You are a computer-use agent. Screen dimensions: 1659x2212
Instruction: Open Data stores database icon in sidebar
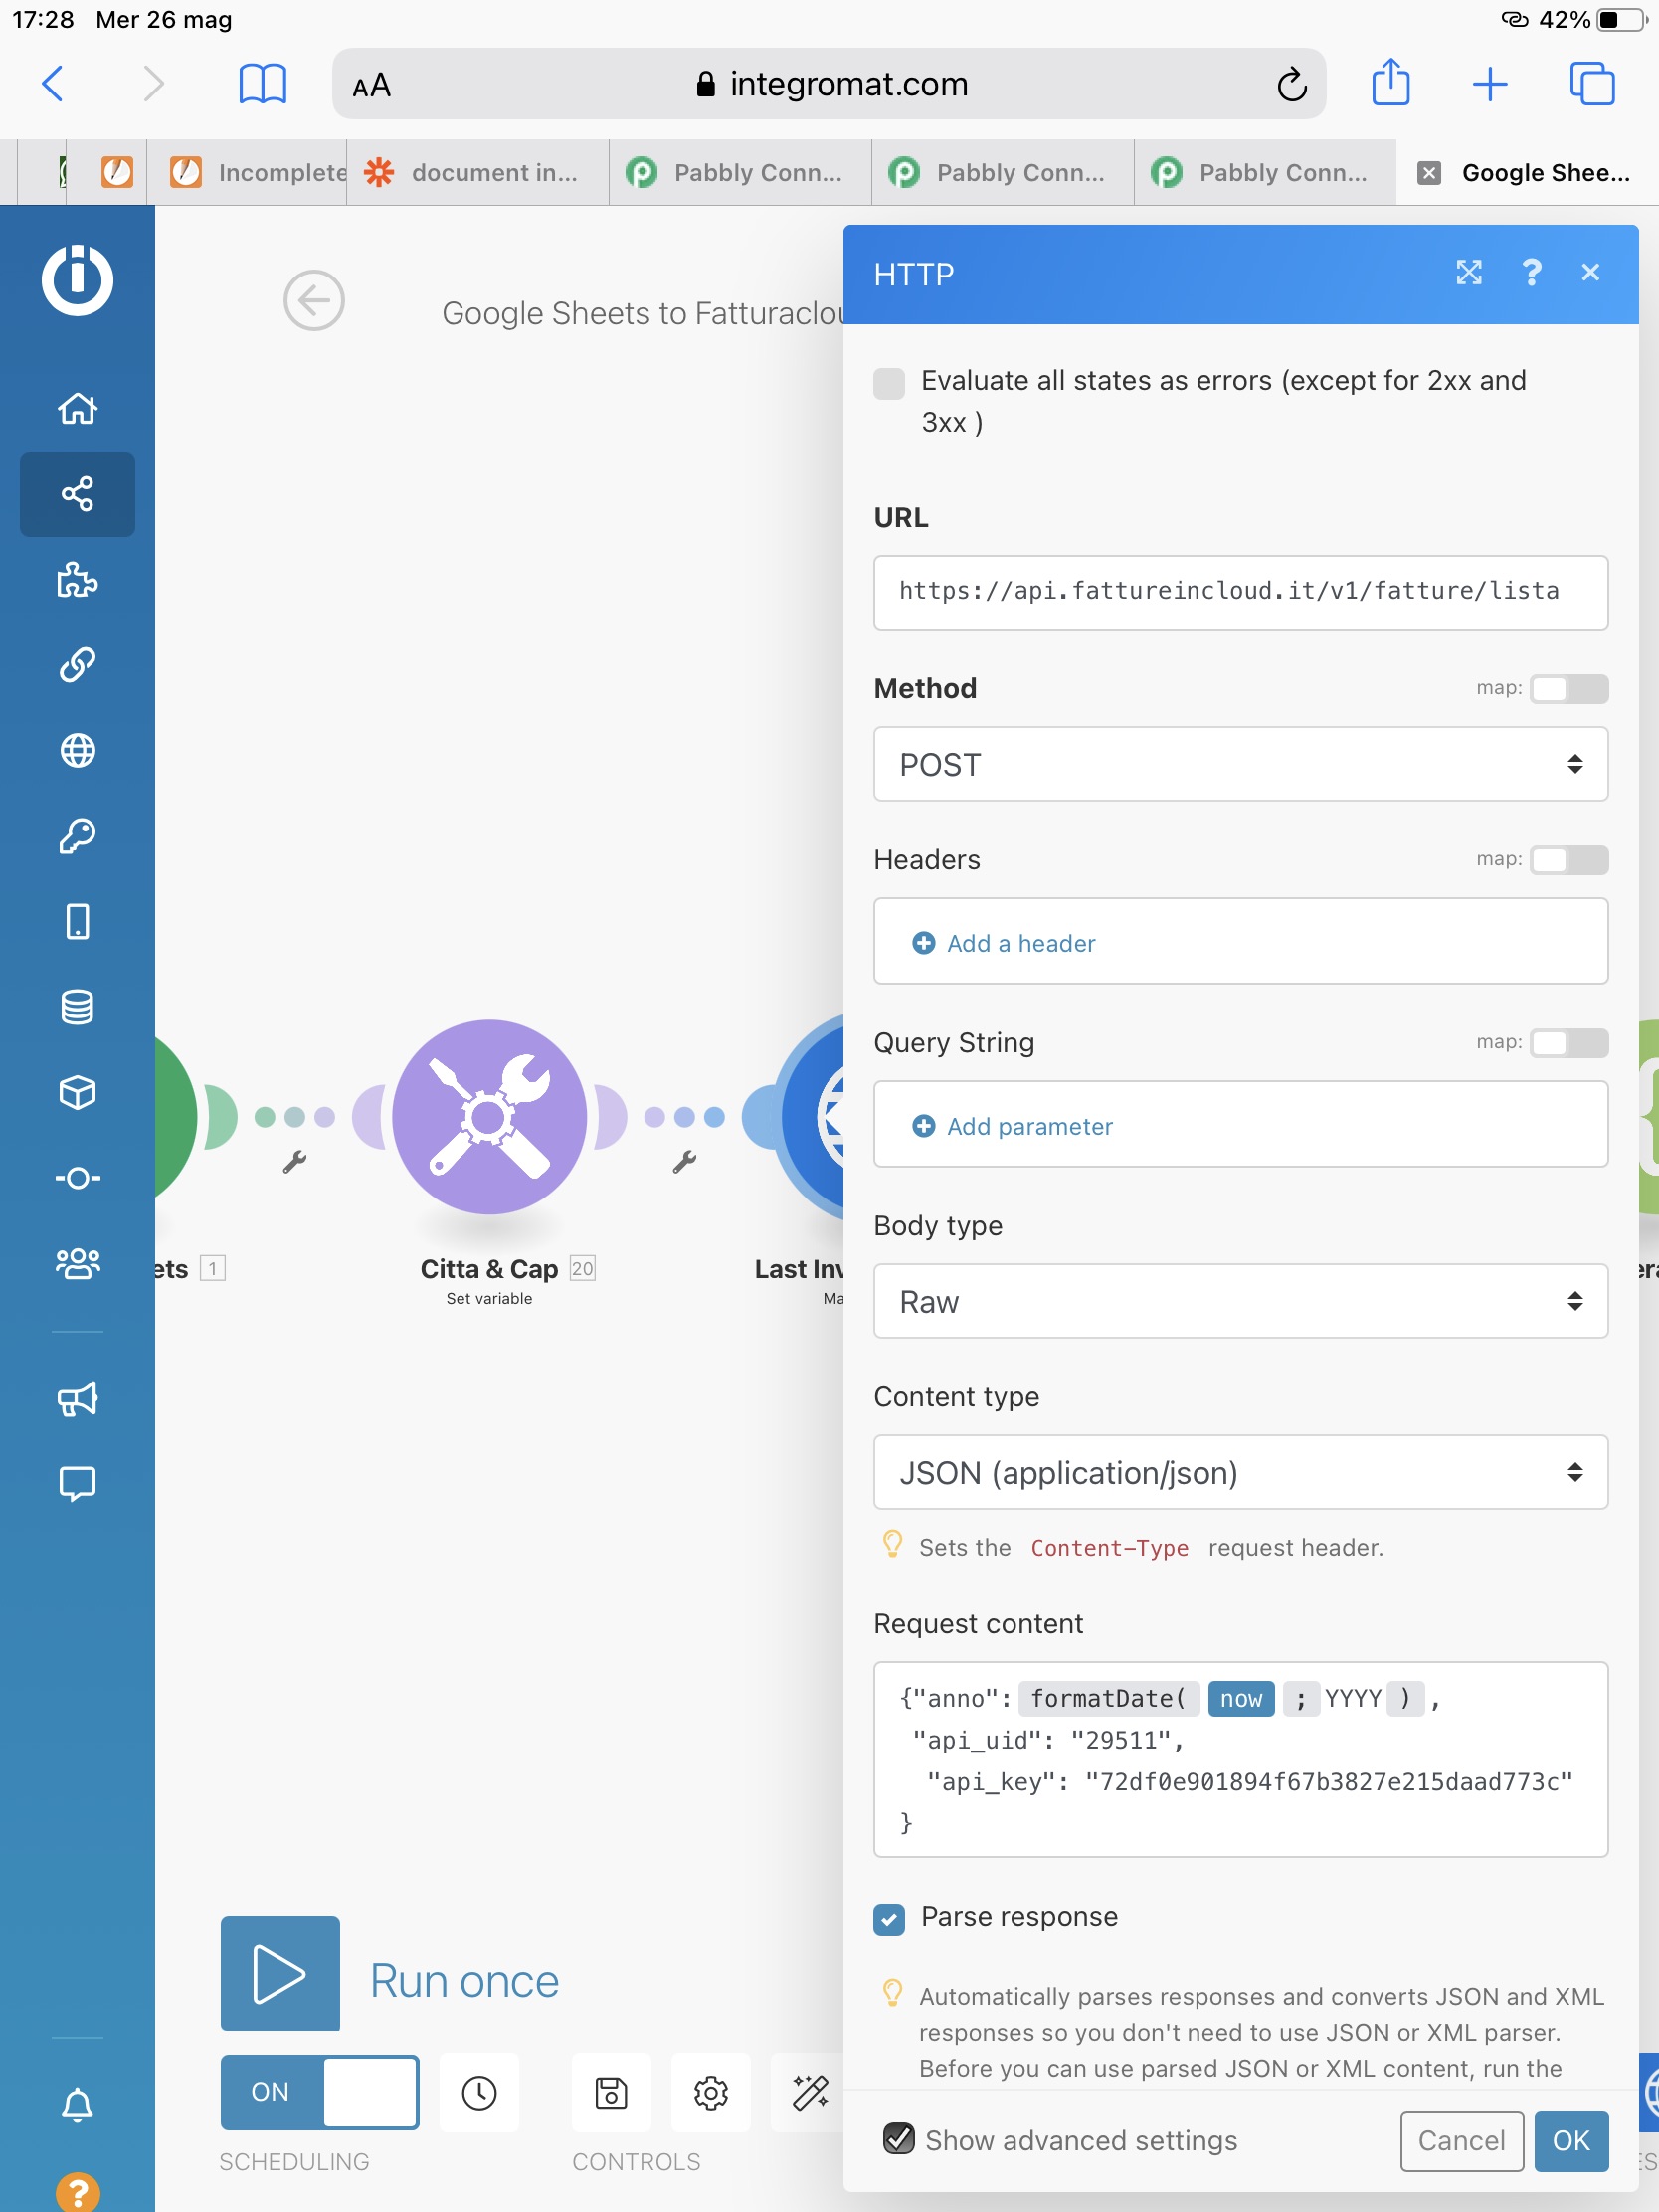point(77,1007)
